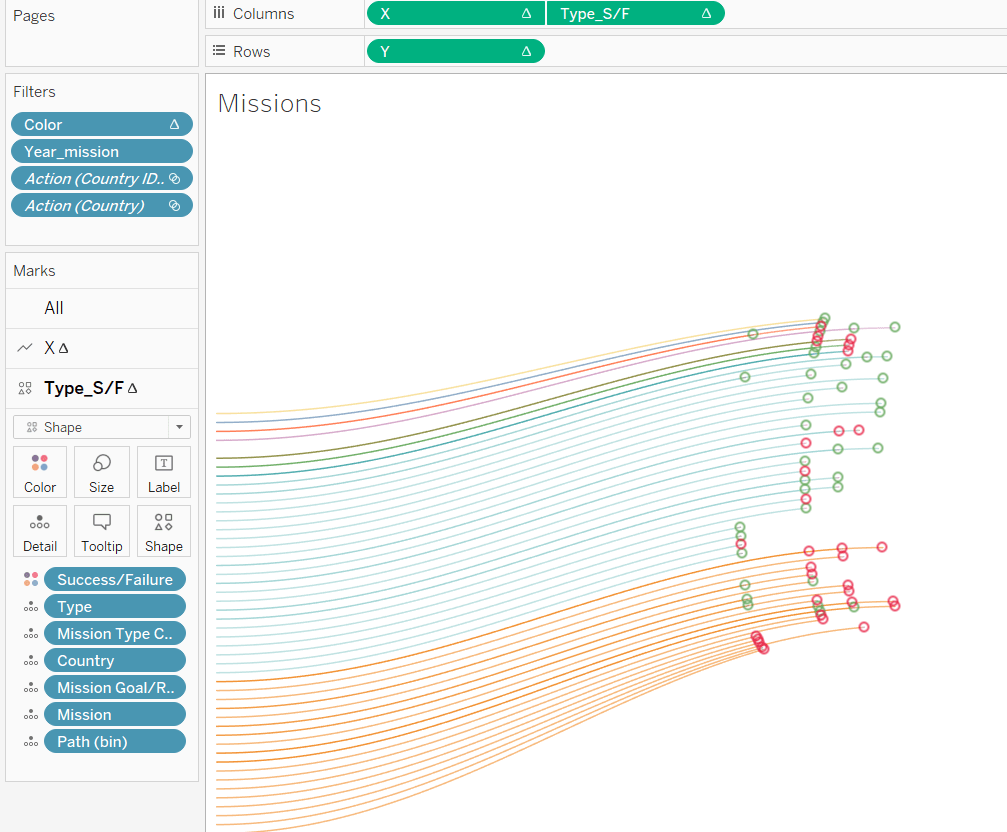This screenshot has width=1007, height=832.
Task: Open the Size mark property
Action: click(x=101, y=472)
